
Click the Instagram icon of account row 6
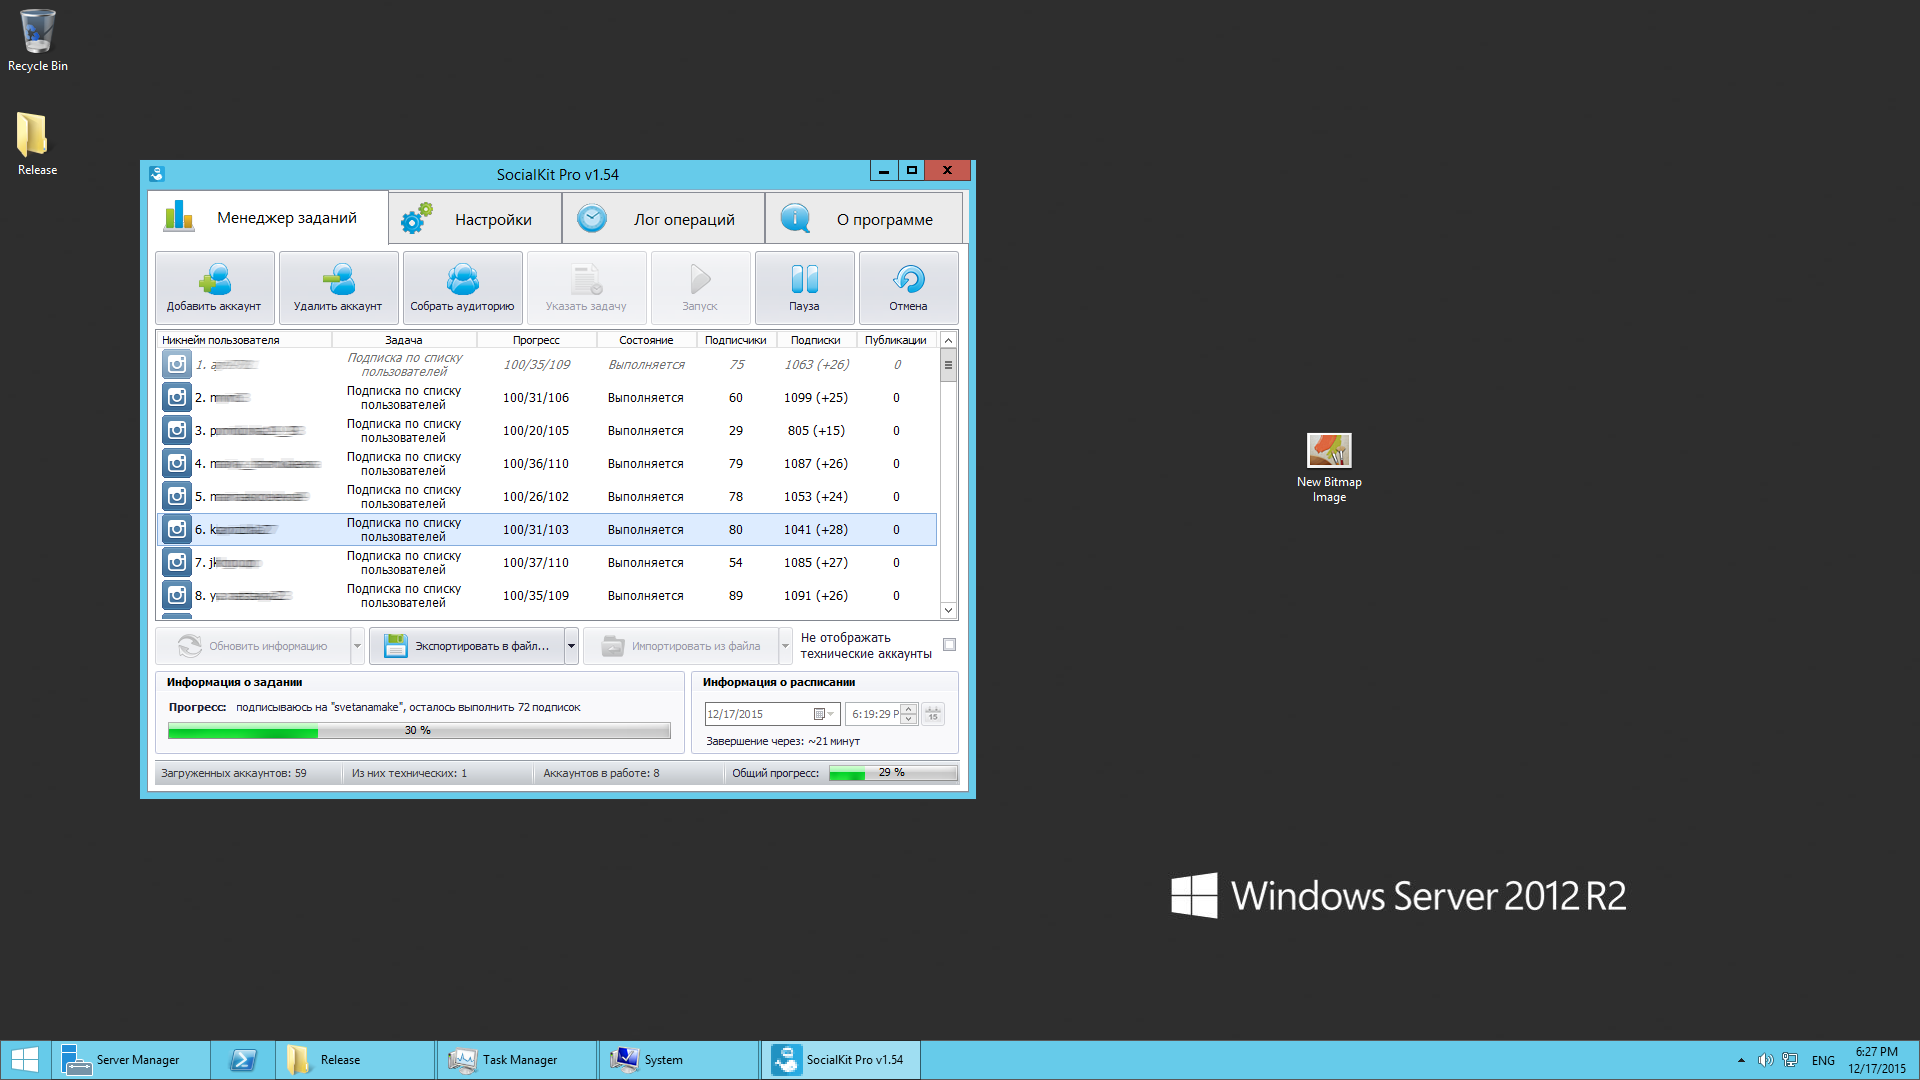177,530
